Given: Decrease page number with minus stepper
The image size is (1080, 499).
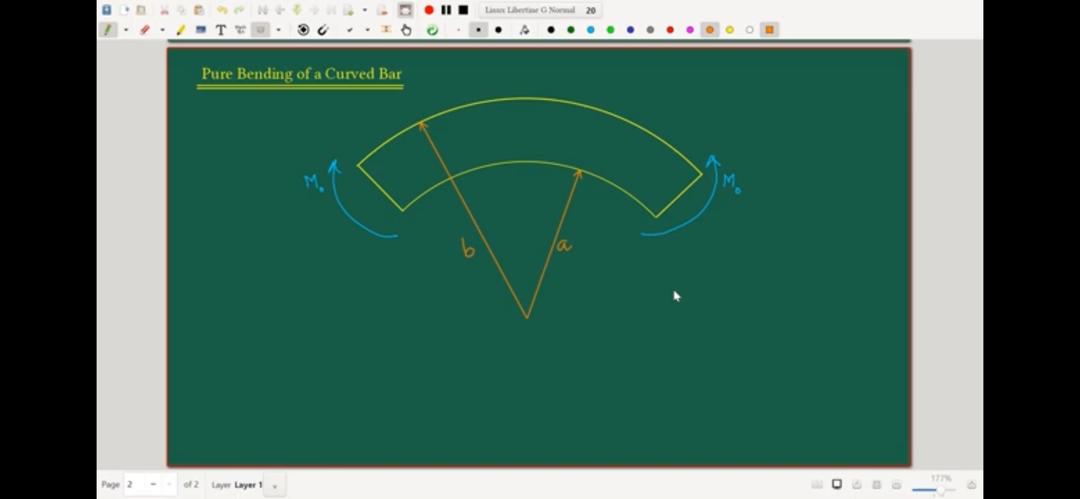Looking at the screenshot, I should [153, 485].
